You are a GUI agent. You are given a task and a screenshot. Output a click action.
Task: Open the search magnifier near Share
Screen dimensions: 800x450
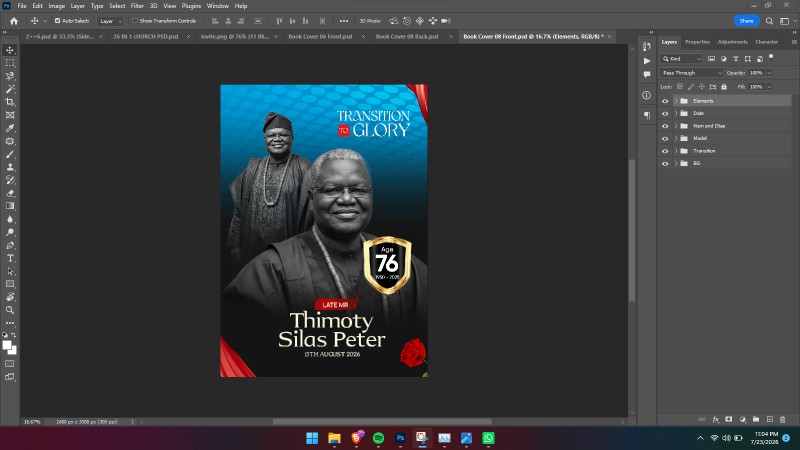click(x=769, y=21)
